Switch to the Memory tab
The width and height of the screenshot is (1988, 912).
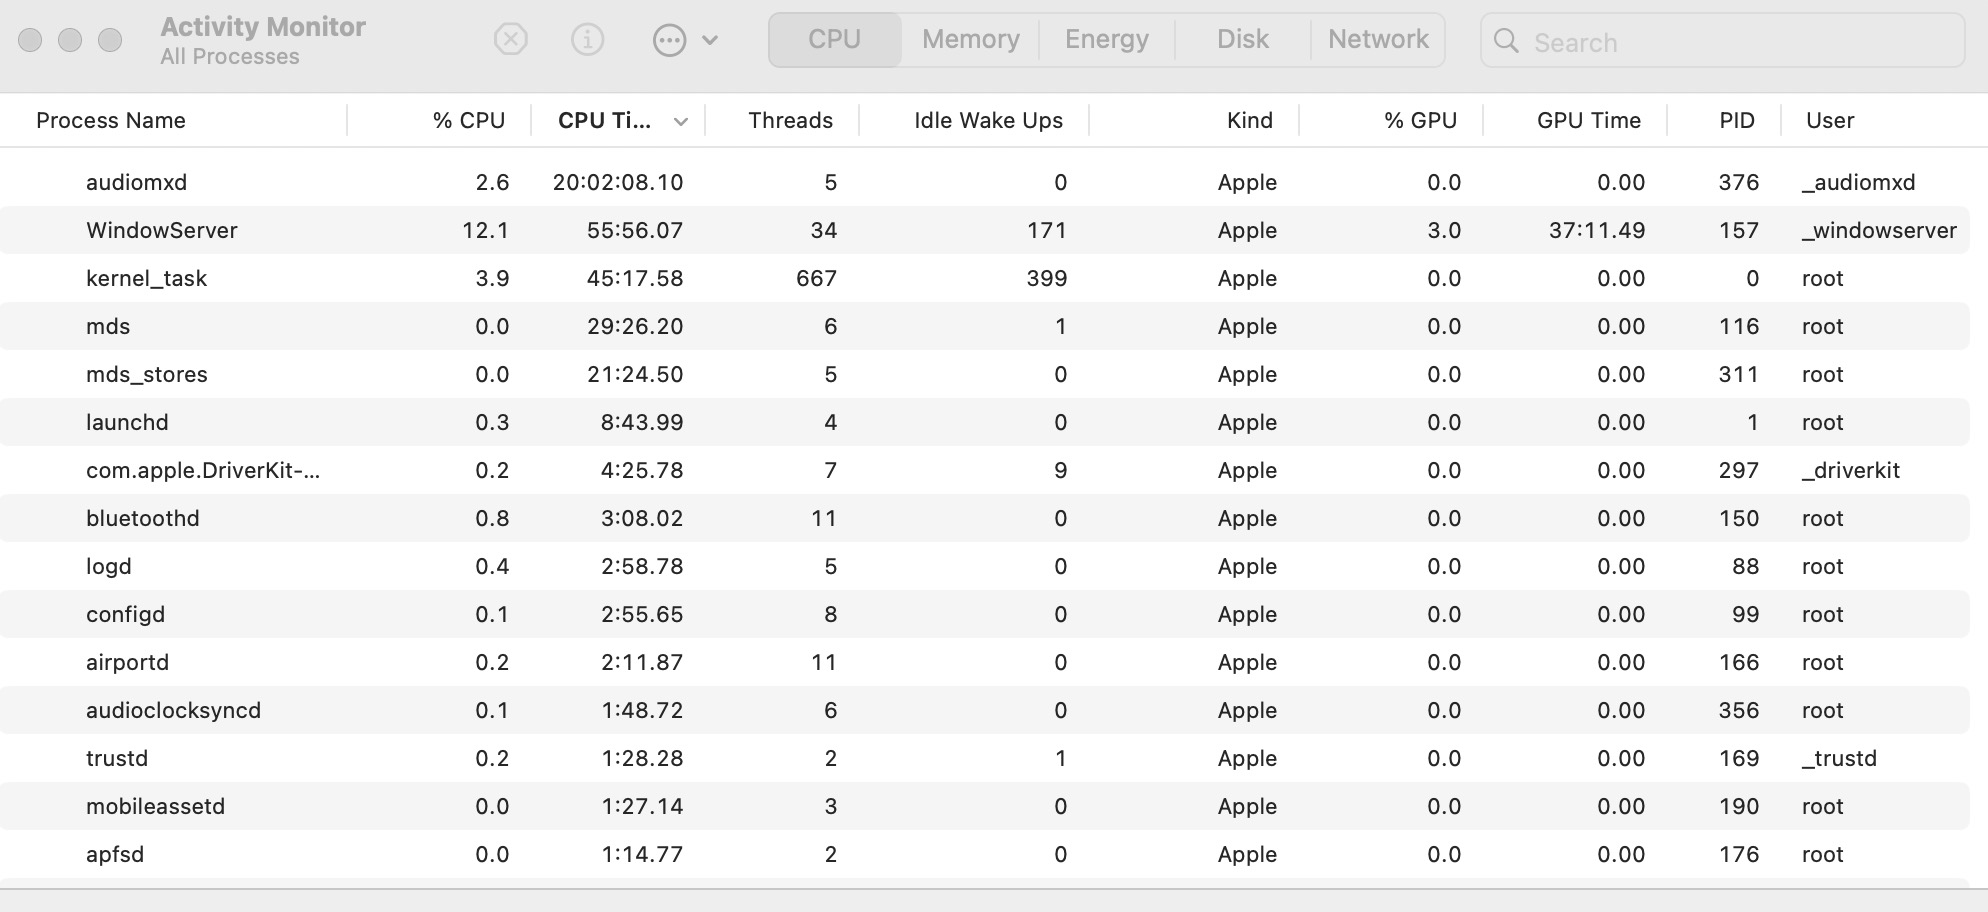coord(971,40)
